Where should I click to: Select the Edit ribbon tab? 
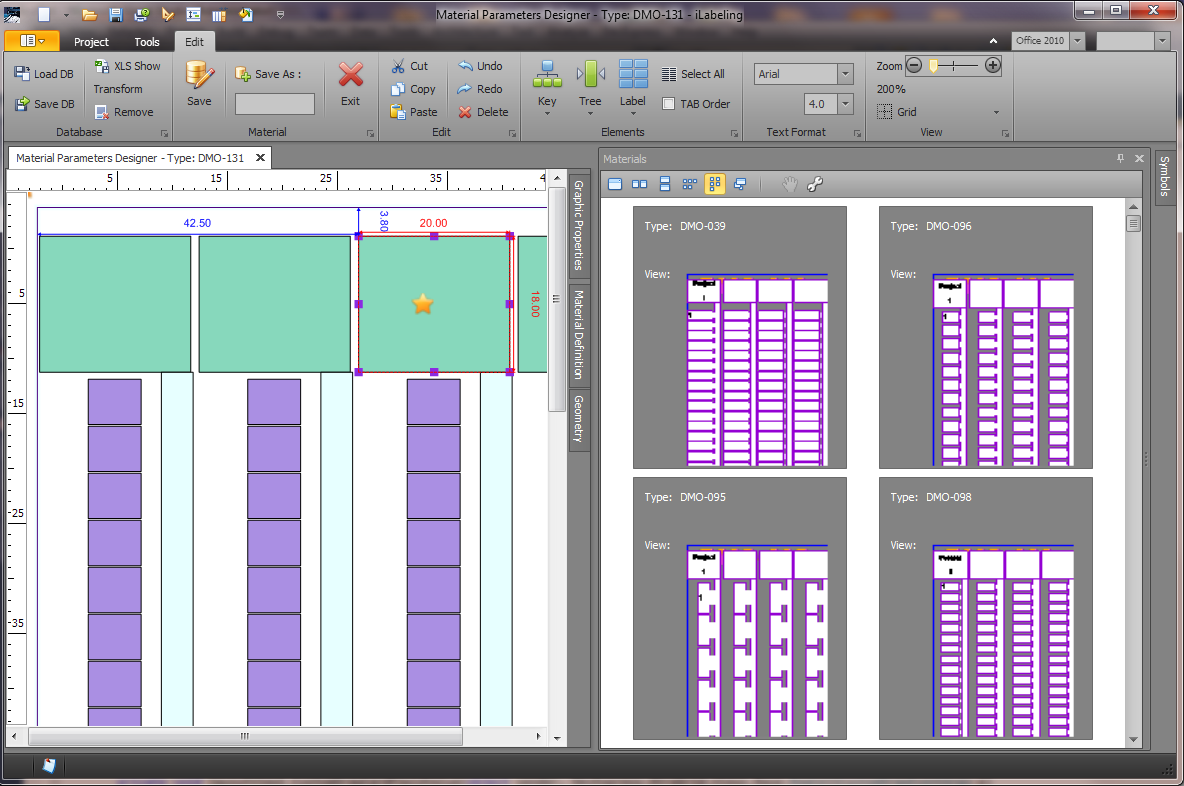(194, 42)
